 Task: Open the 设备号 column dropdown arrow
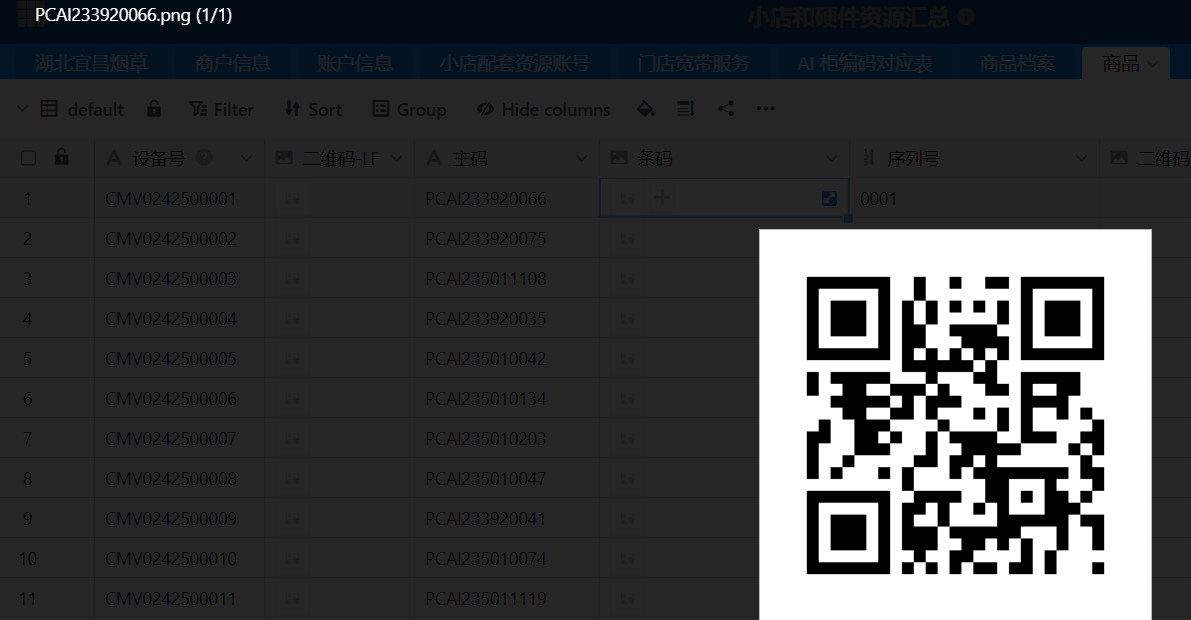coord(246,158)
